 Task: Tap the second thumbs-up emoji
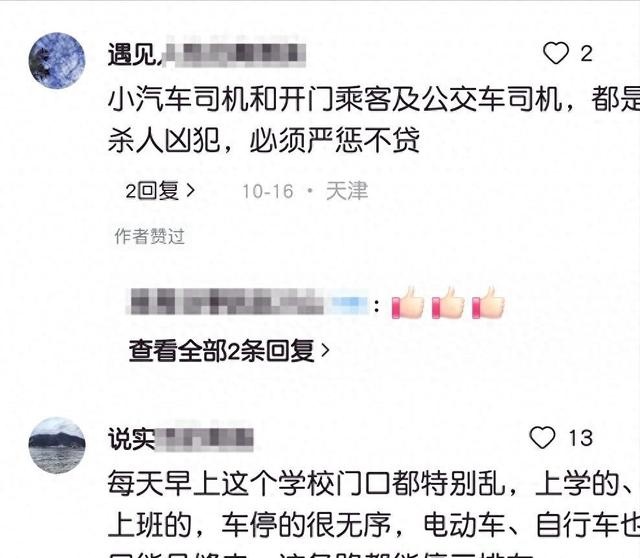[x=448, y=303]
